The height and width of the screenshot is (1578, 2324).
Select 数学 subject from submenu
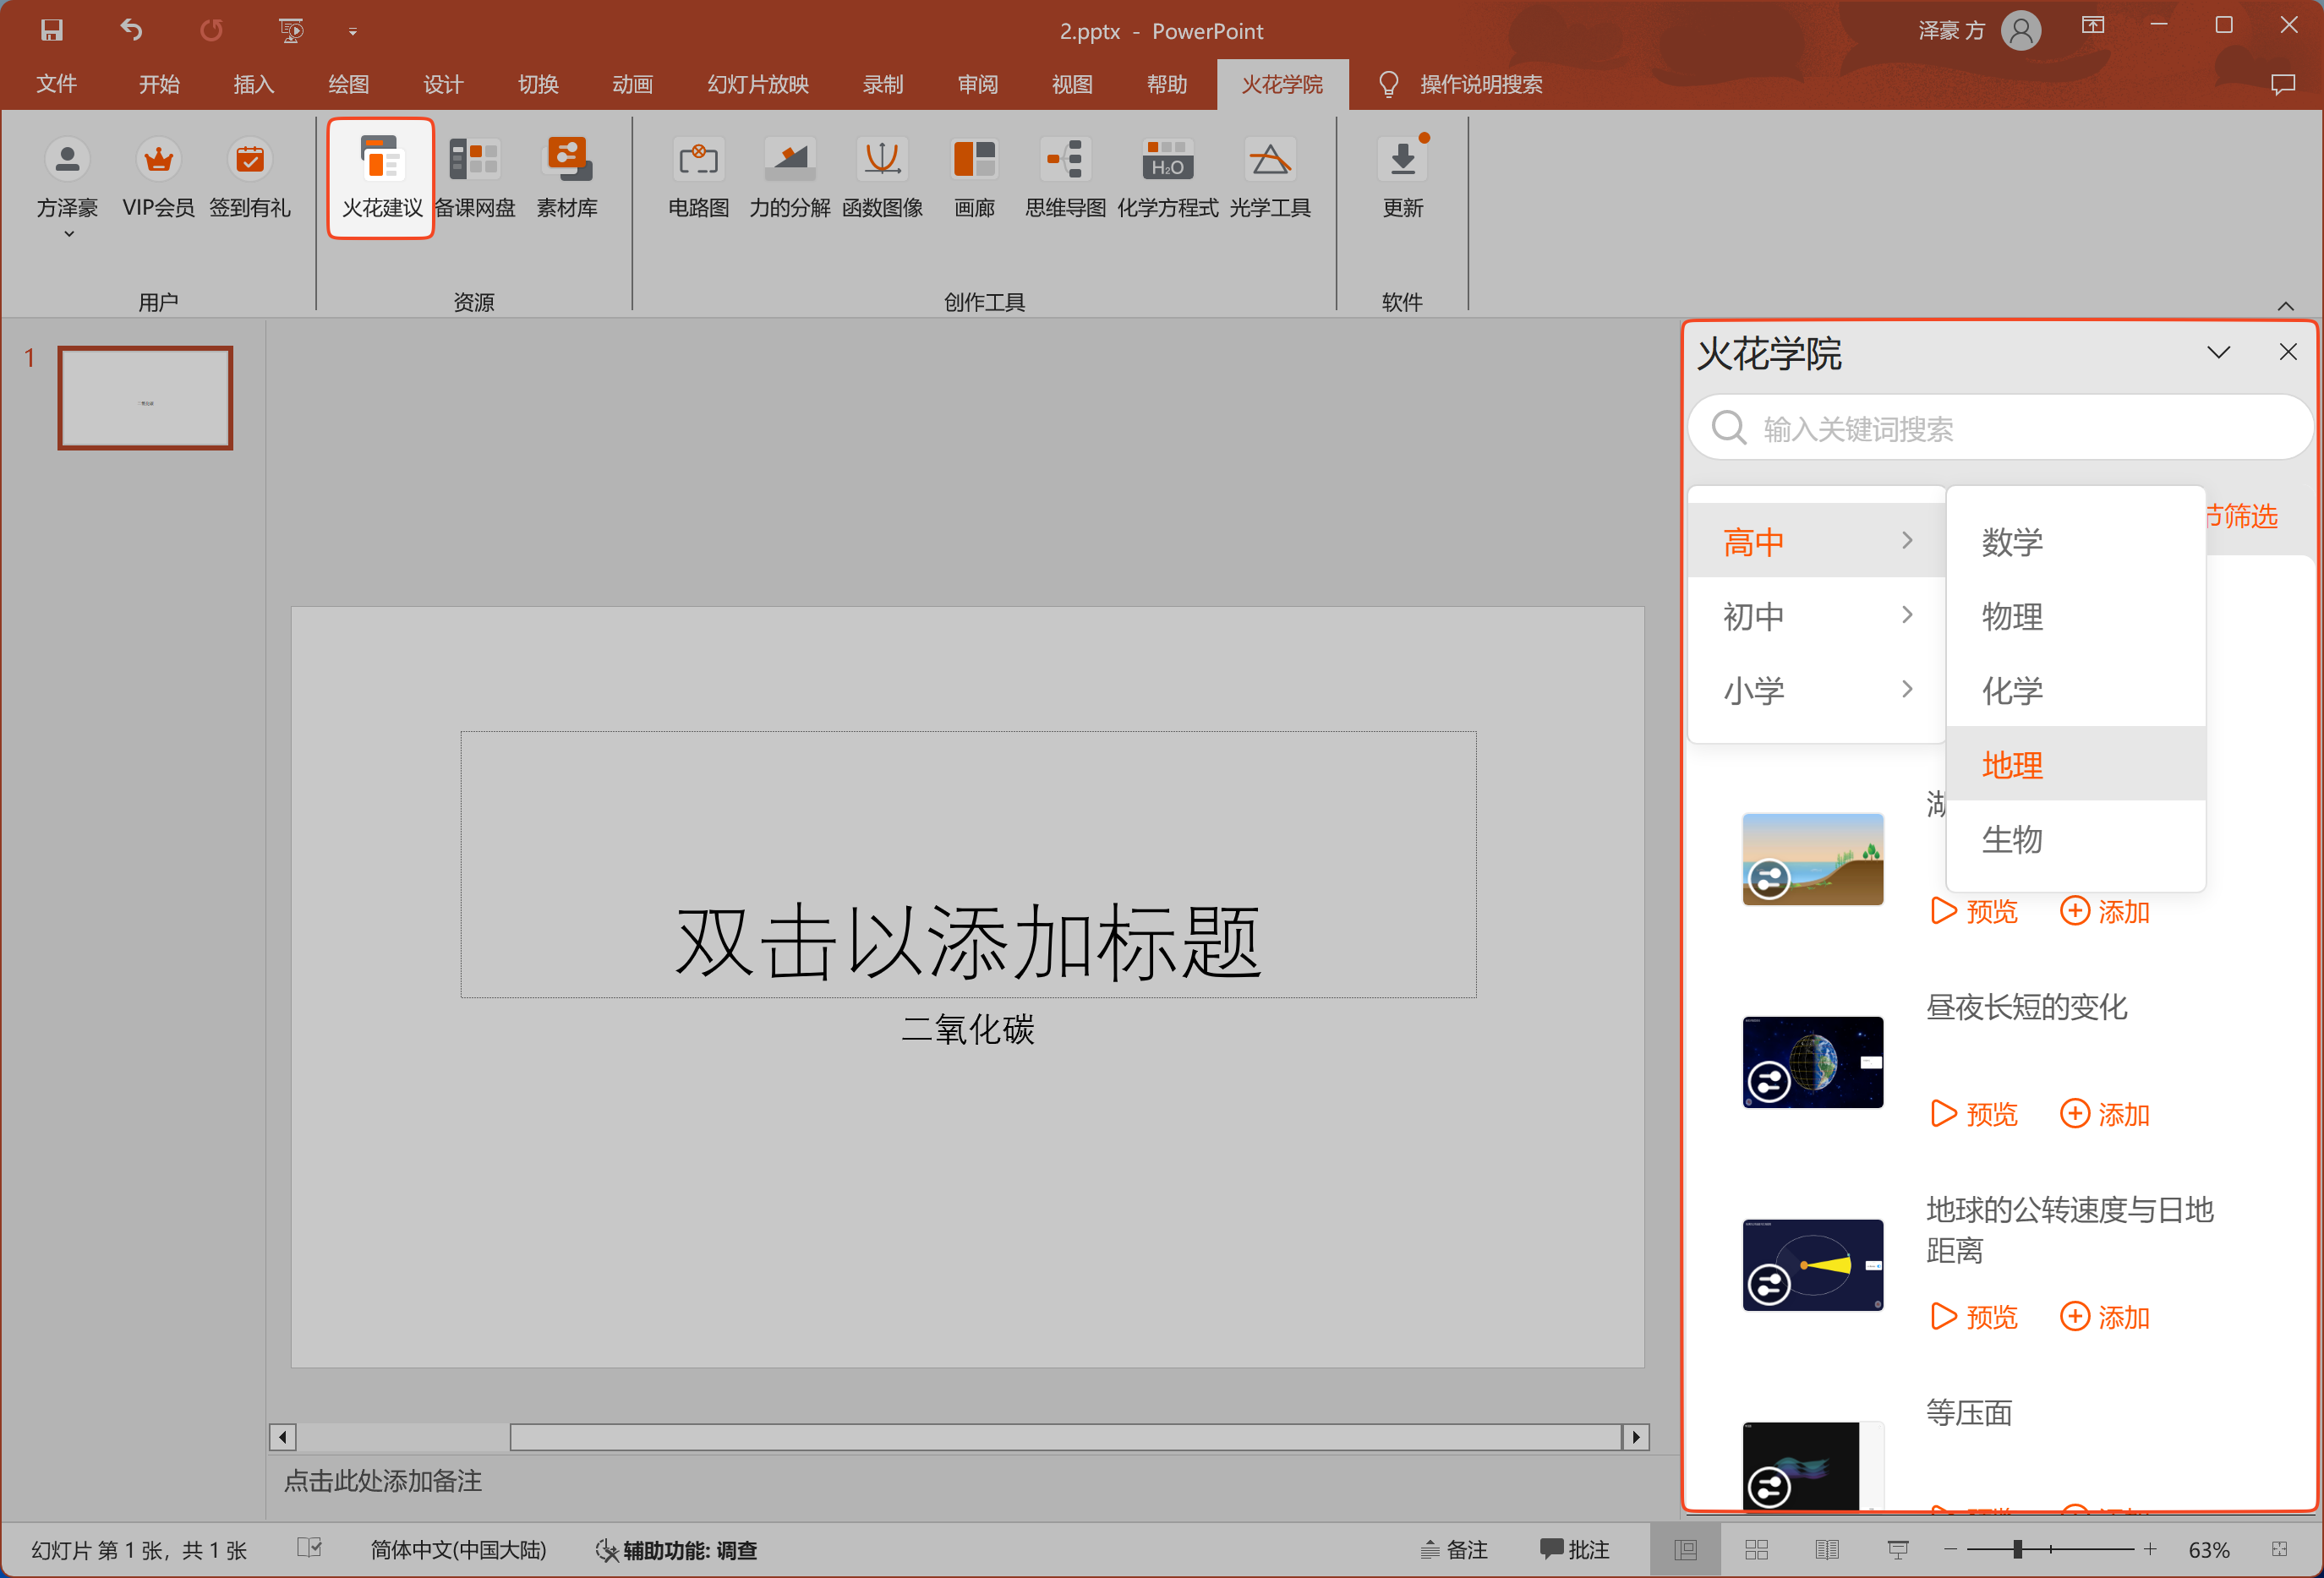pos(2075,541)
